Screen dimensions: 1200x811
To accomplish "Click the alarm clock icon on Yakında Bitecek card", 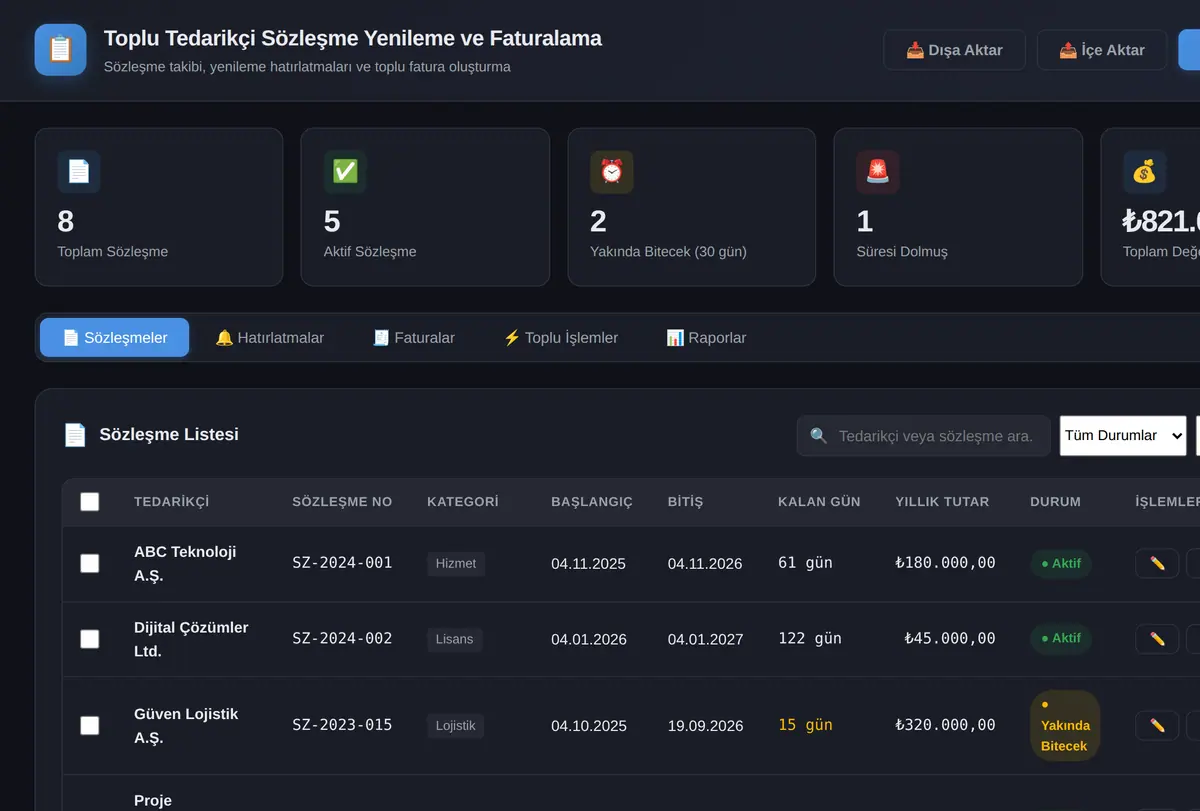I will point(612,172).
